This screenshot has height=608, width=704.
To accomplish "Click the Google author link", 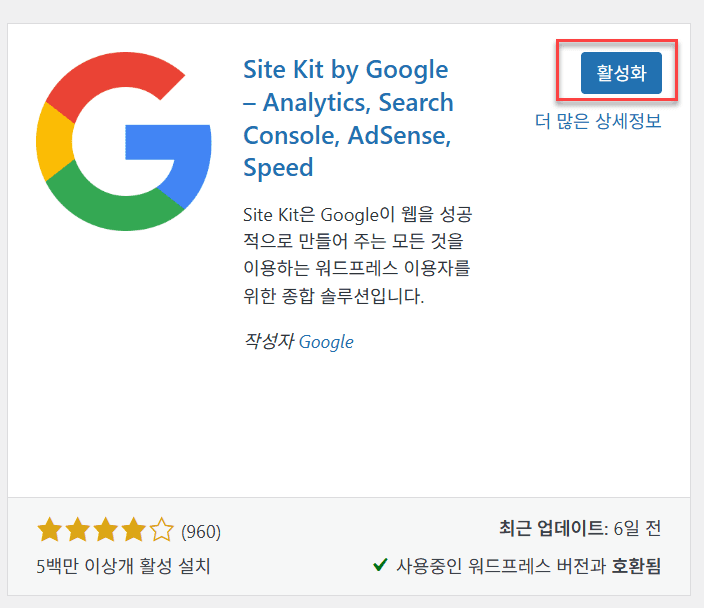I will tap(326, 342).
